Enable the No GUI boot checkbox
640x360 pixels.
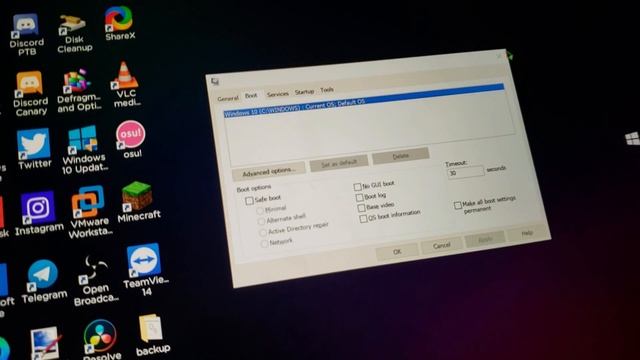coord(358,187)
